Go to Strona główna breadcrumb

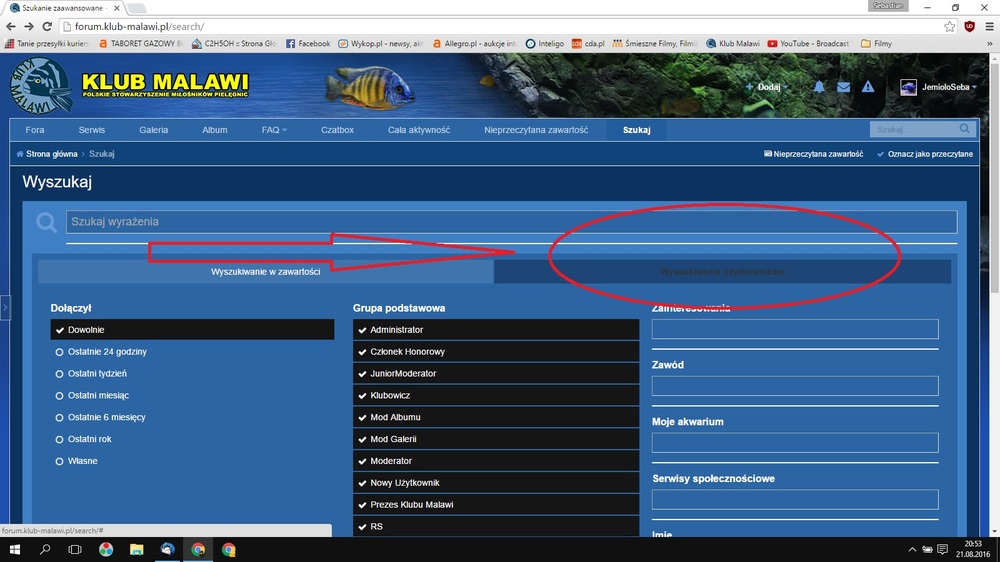47,154
